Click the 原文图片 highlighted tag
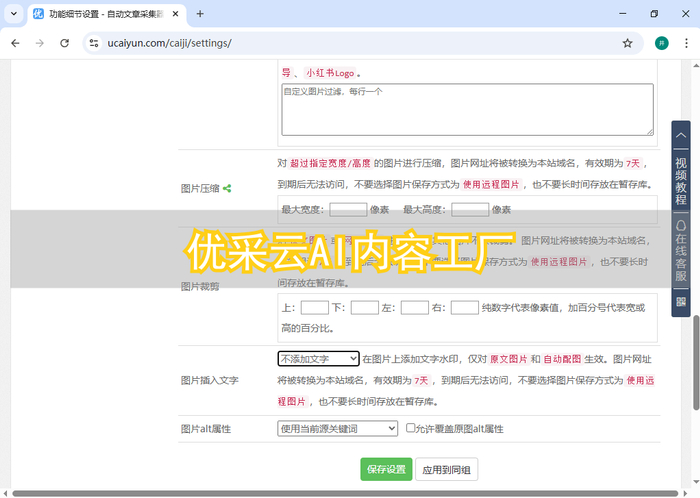 508,359
